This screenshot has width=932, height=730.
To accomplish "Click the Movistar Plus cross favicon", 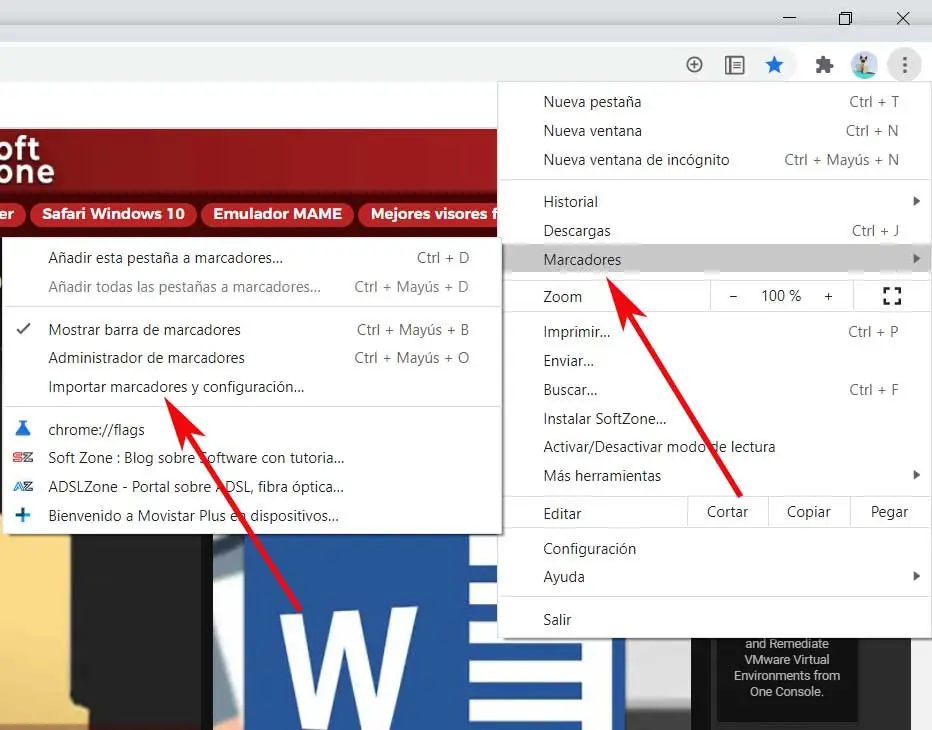I will [x=23, y=515].
